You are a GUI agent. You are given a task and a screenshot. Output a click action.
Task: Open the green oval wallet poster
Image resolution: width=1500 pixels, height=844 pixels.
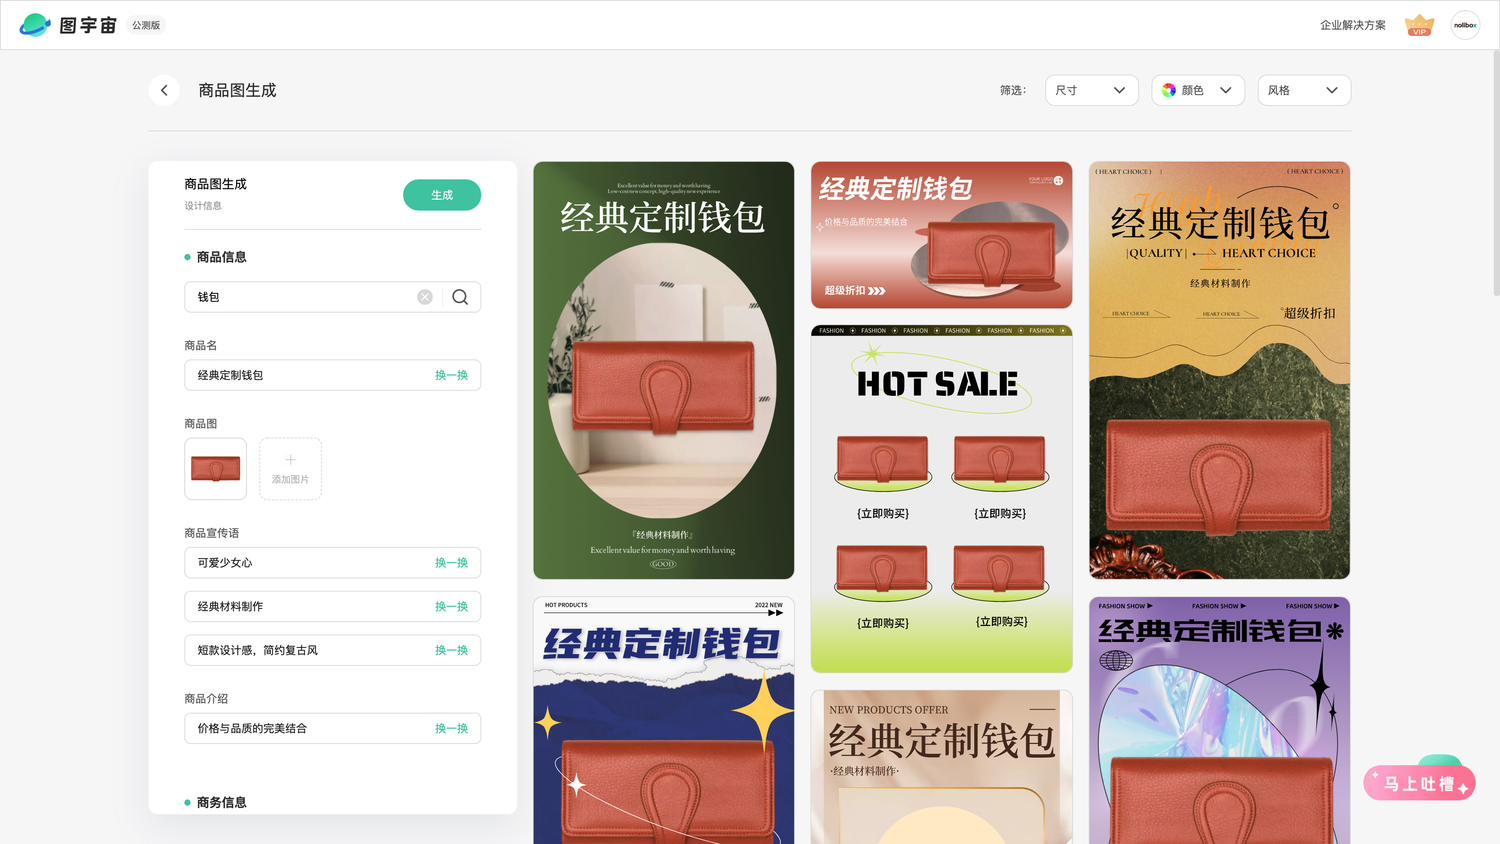coord(664,370)
